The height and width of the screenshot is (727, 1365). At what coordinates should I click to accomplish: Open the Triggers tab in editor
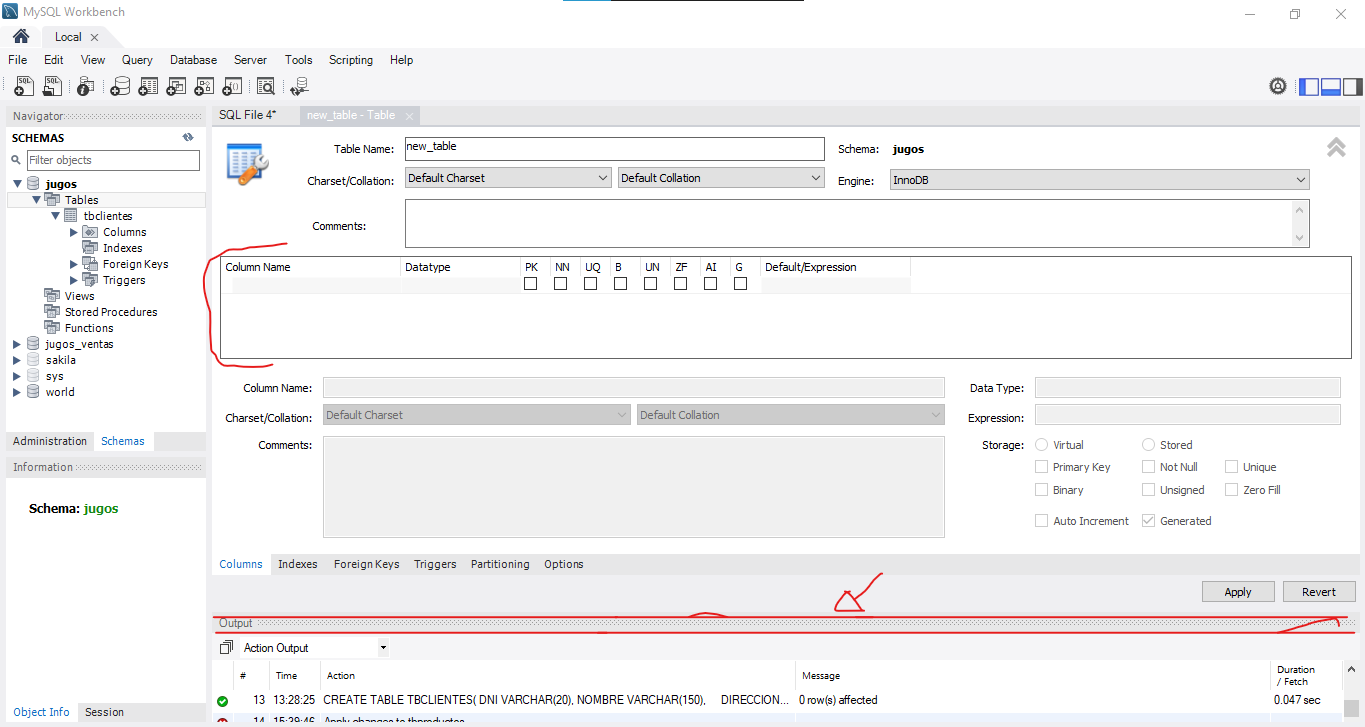pos(435,564)
